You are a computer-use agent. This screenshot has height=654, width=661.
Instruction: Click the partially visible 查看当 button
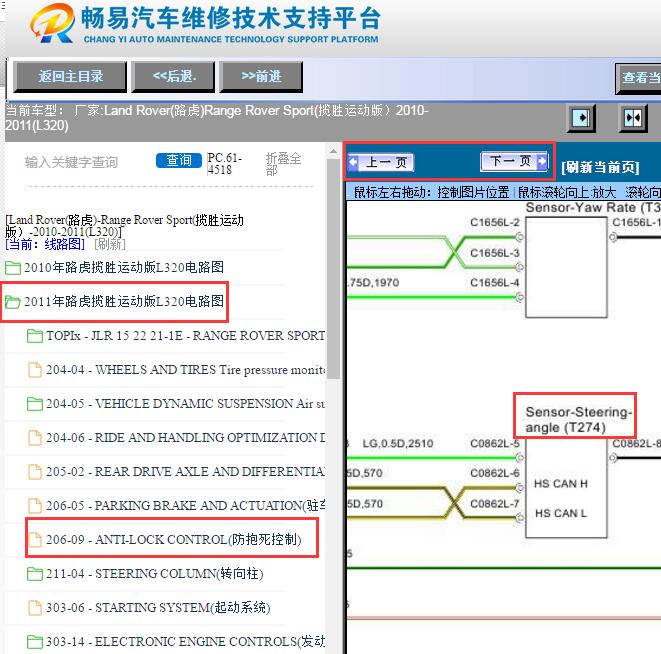click(x=639, y=78)
